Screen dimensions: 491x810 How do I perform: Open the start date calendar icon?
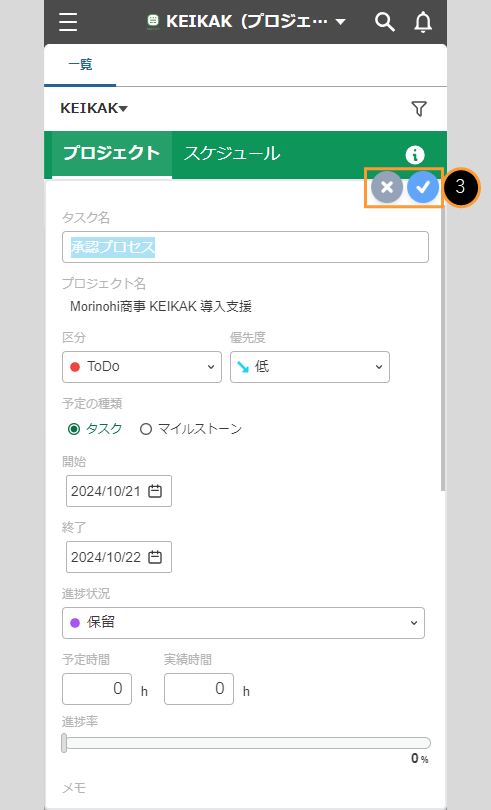(x=155, y=491)
